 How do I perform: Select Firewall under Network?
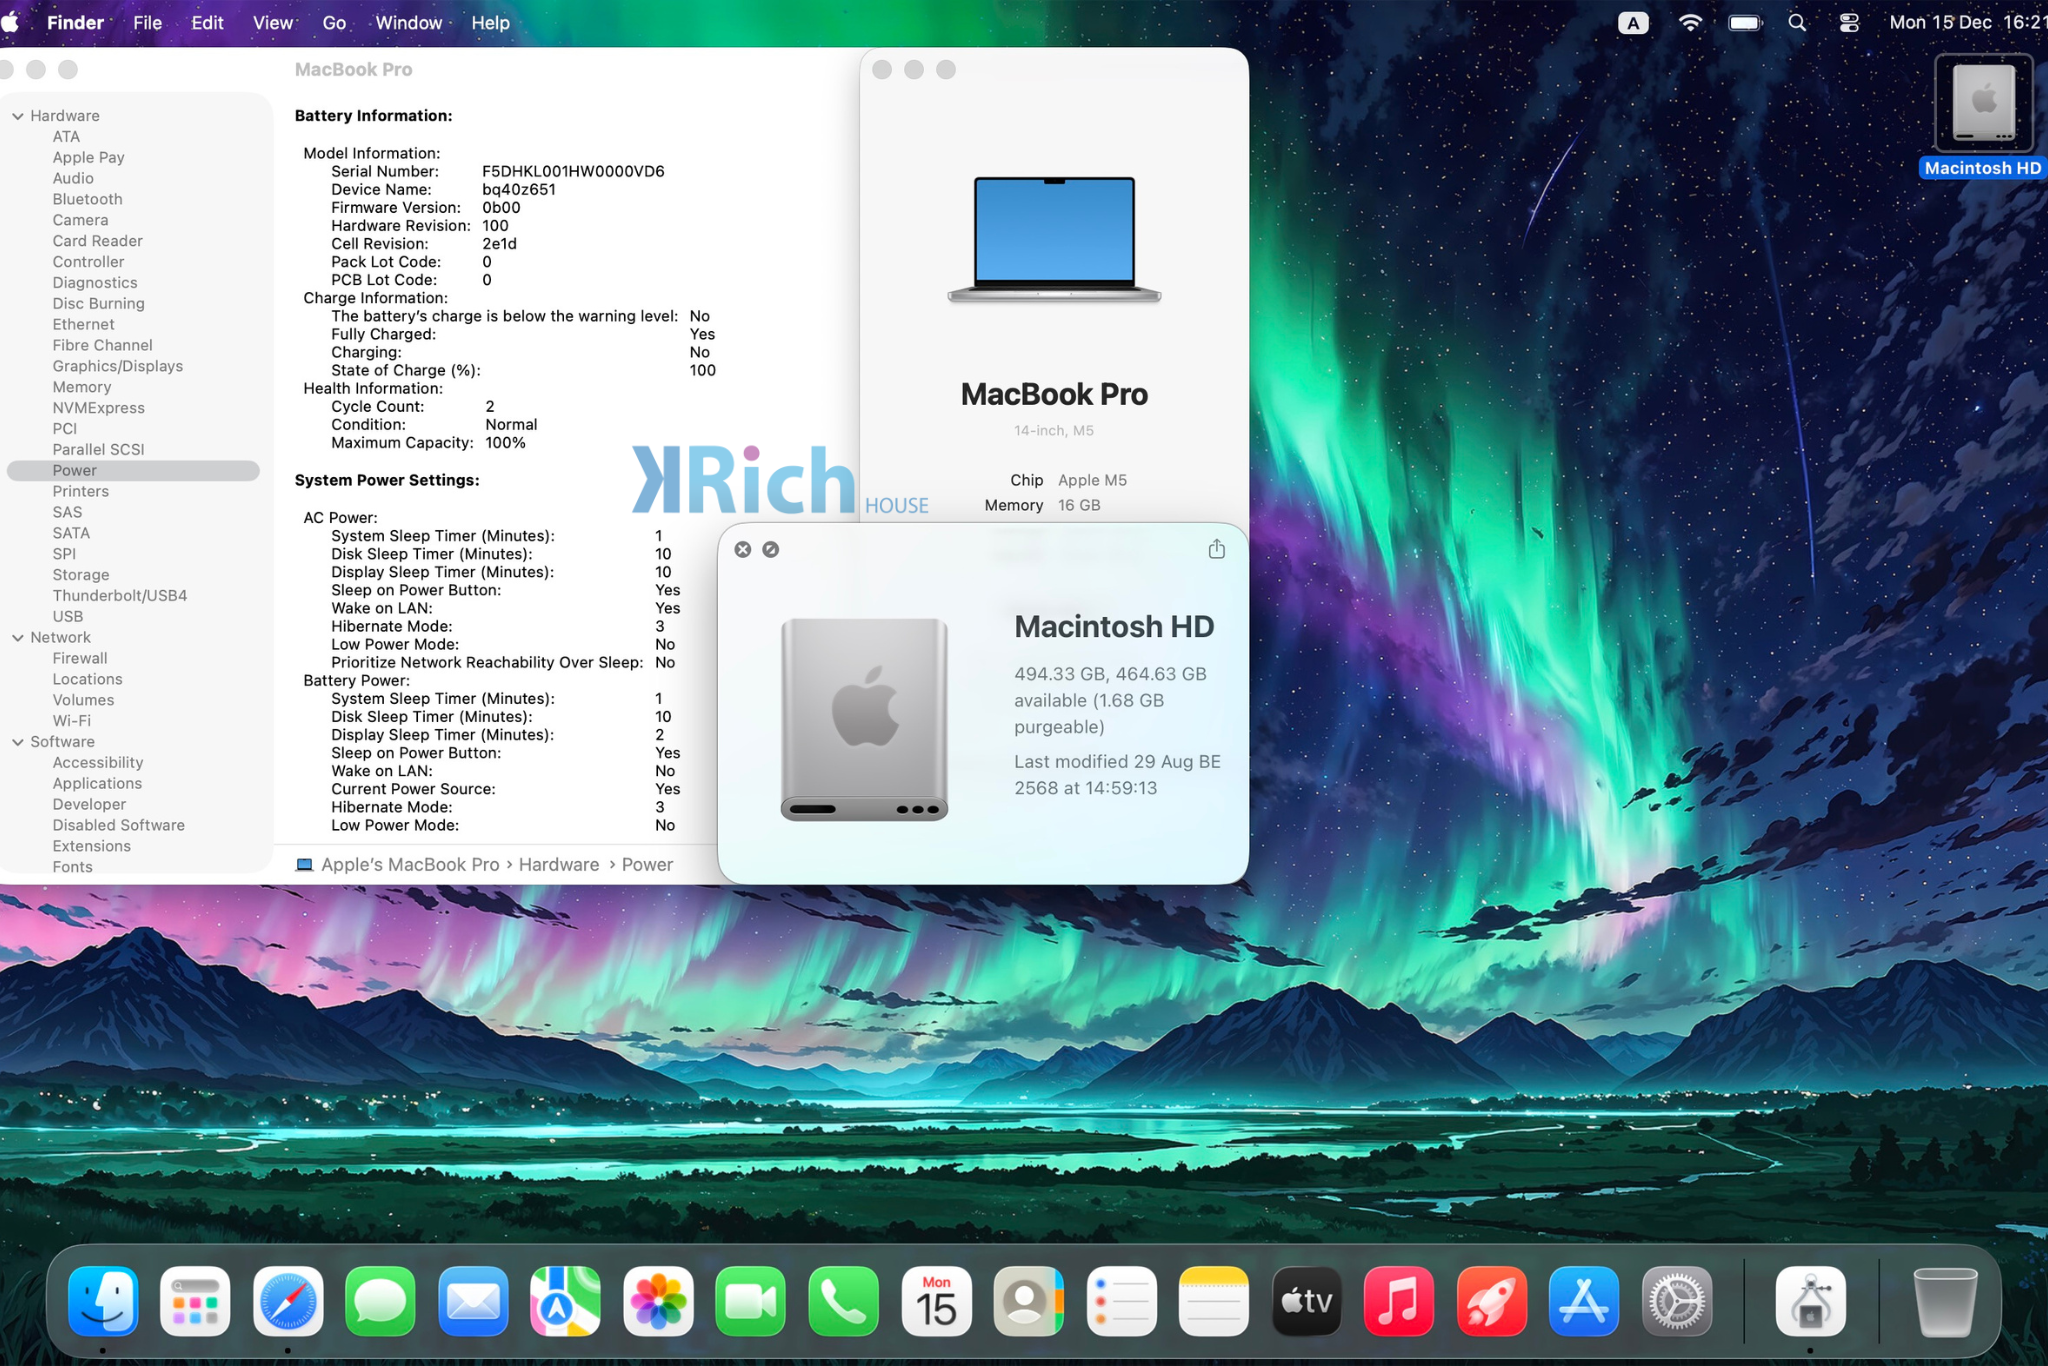click(x=80, y=658)
